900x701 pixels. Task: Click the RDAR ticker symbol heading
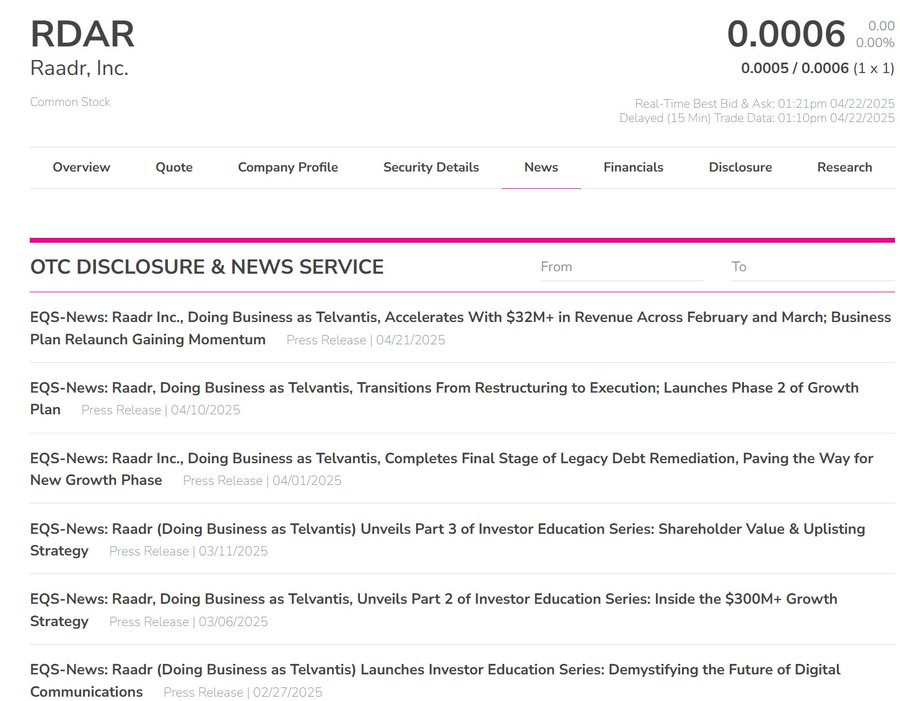point(82,34)
